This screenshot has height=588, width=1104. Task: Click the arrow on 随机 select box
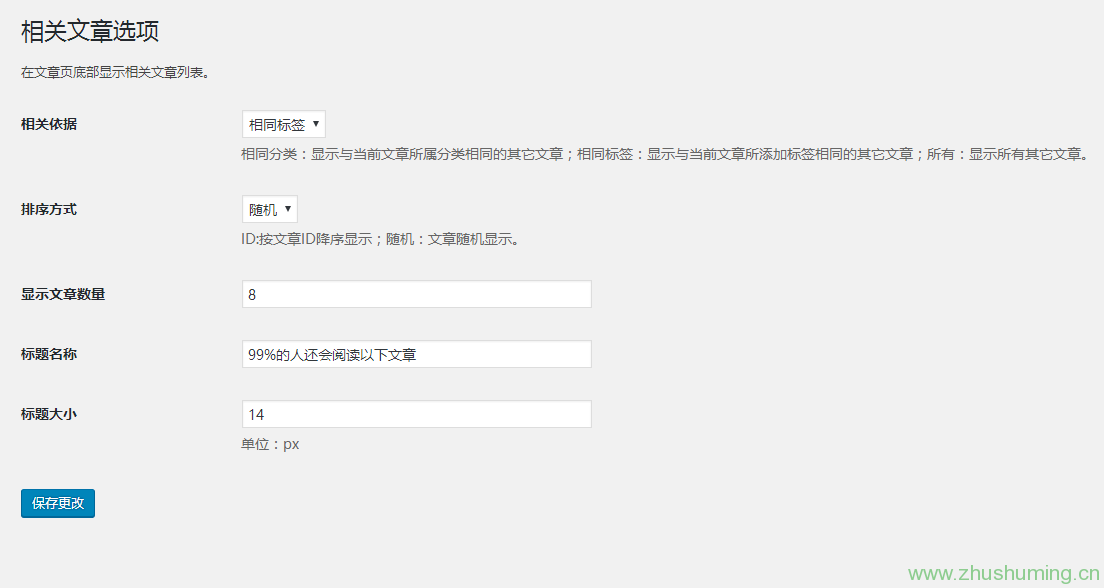[288, 209]
